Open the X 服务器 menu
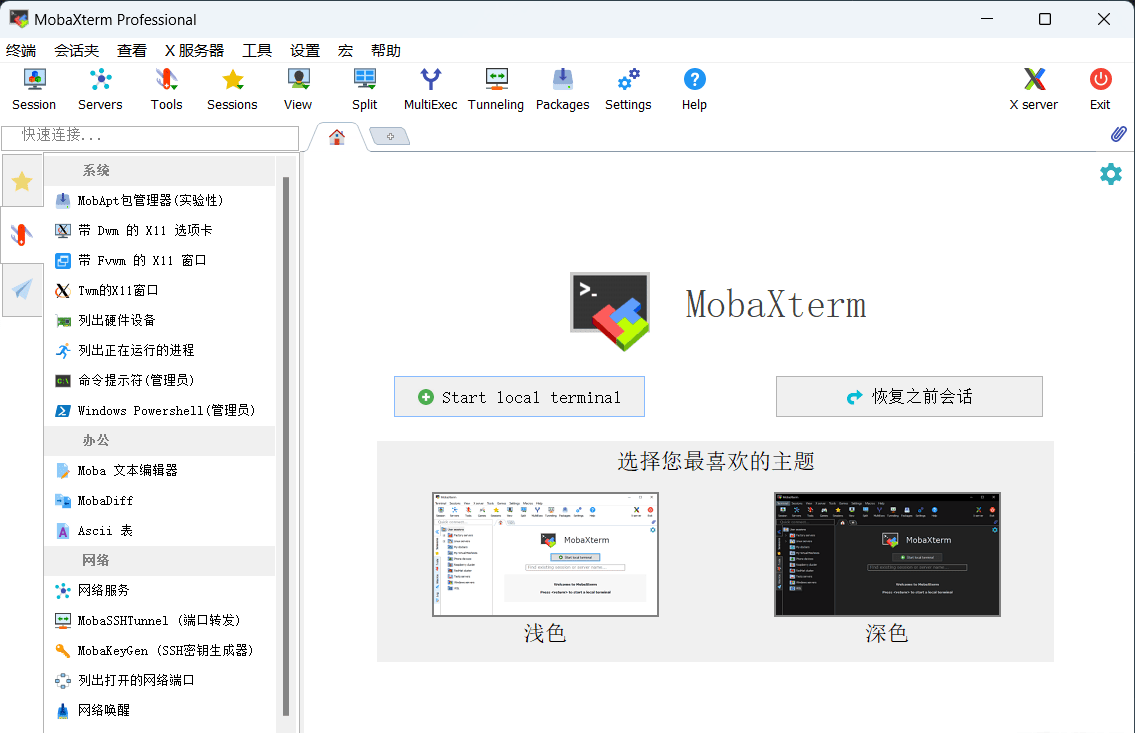 click(x=195, y=51)
